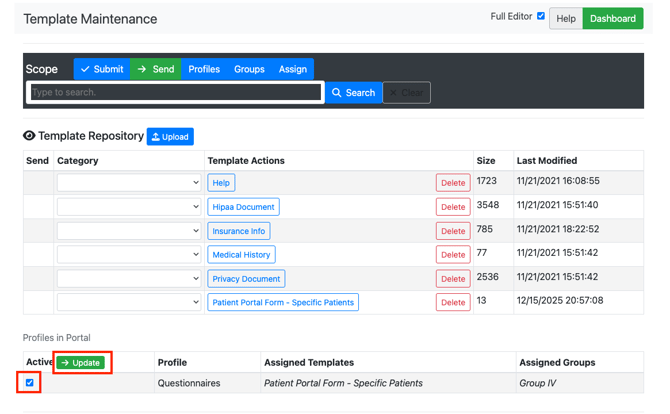The height and width of the screenshot is (414, 670).
Task: Open the Privacy Document template
Action: tap(246, 279)
